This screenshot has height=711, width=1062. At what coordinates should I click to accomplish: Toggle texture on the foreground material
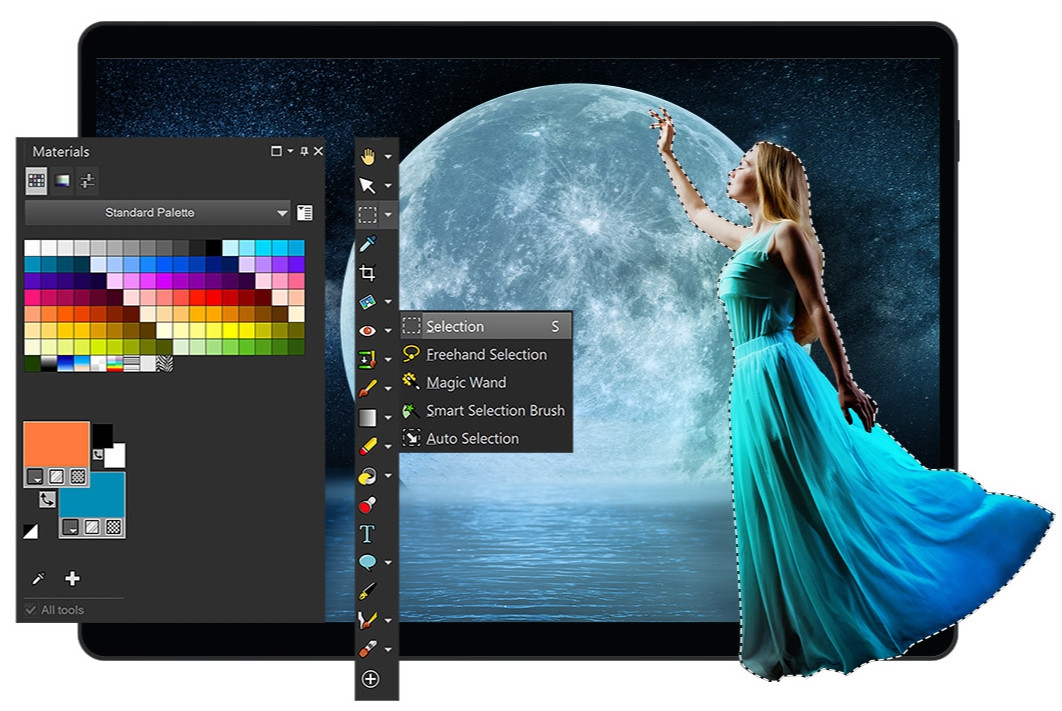[x=57, y=477]
